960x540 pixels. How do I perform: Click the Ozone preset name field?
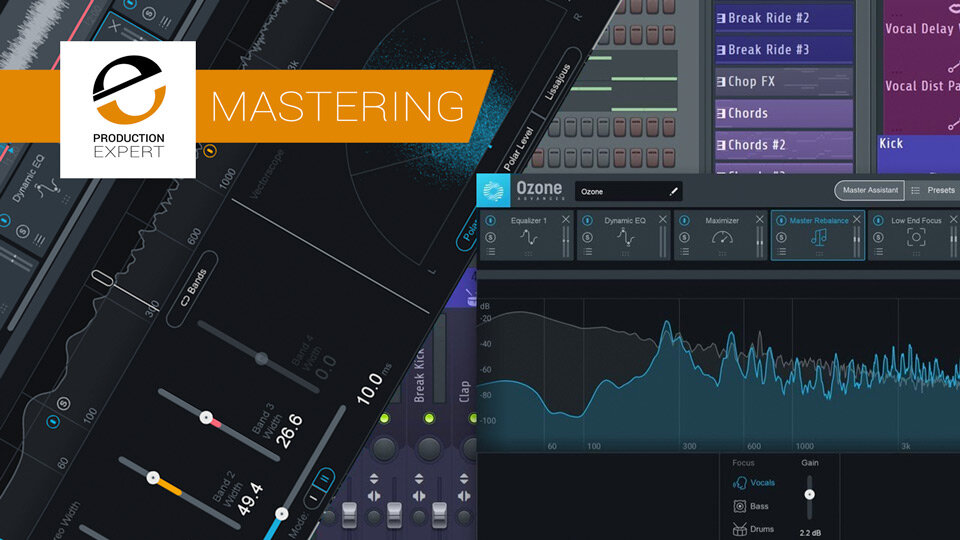(x=628, y=192)
